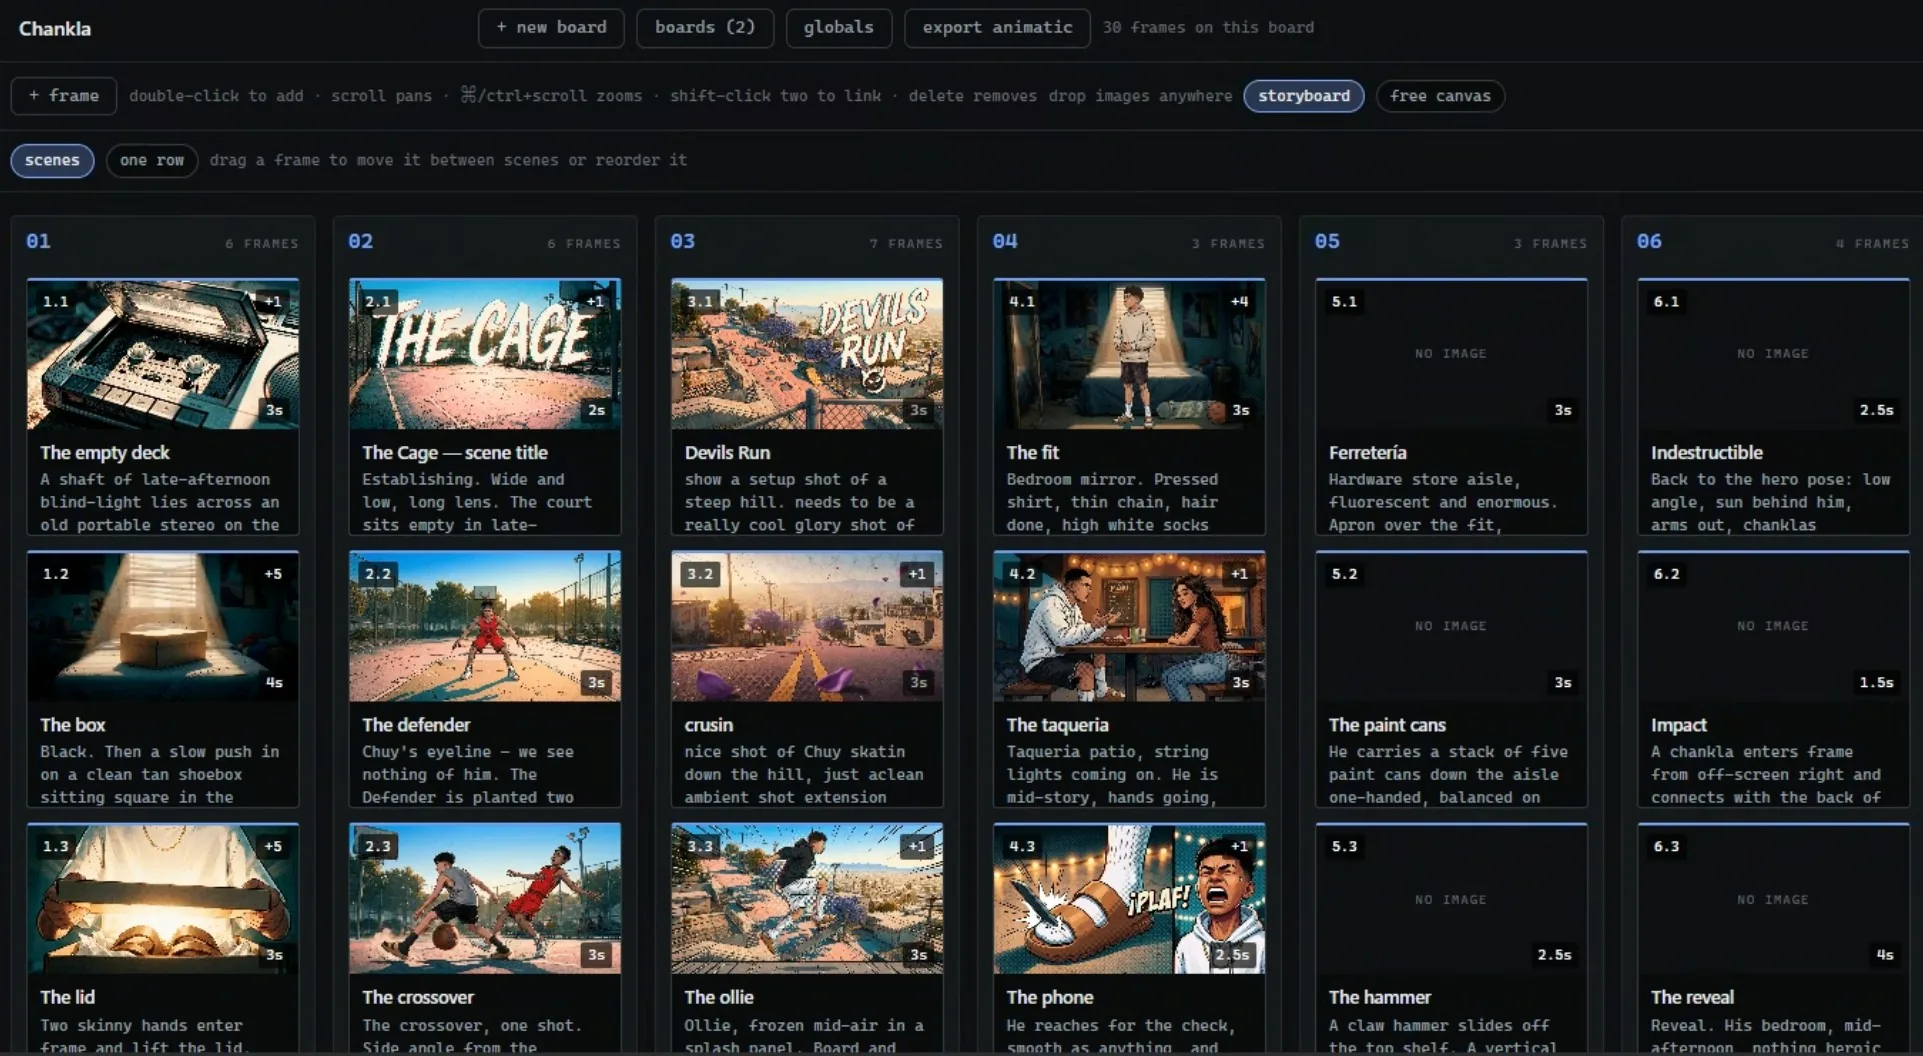This screenshot has width=1923, height=1056.
Task: Open frame 4.1 The fit thumbnail
Action: [1129, 355]
